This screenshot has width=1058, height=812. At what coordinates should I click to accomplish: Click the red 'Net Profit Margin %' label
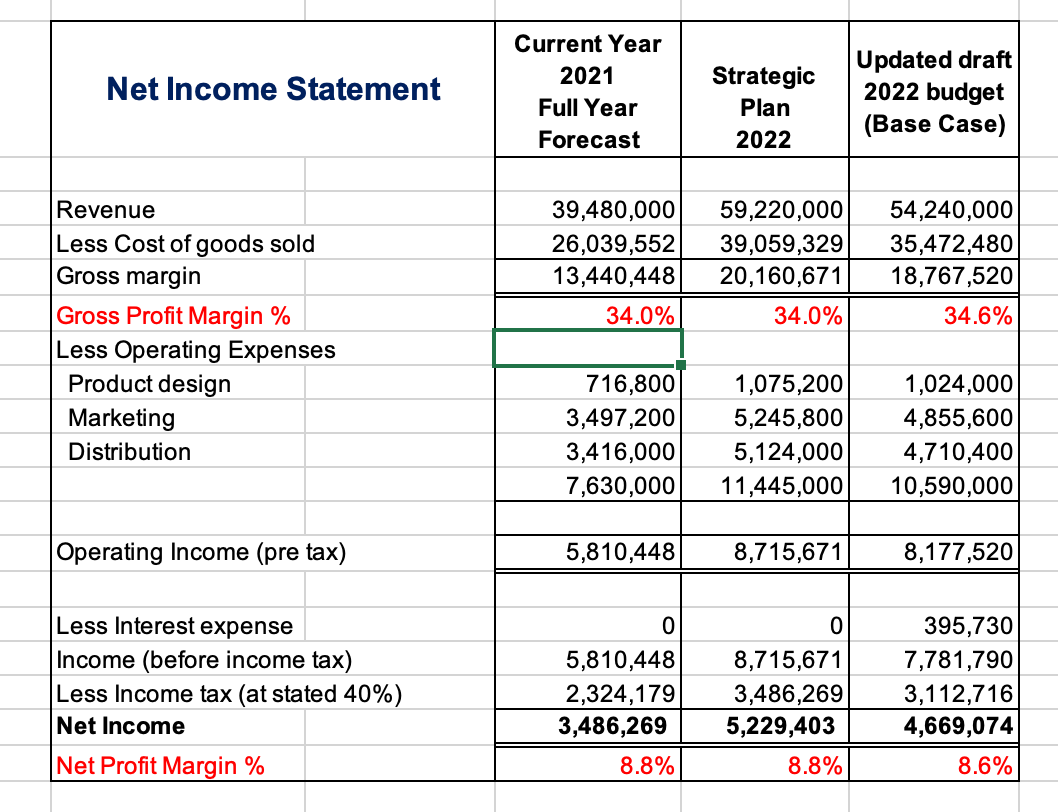[x=161, y=766]
